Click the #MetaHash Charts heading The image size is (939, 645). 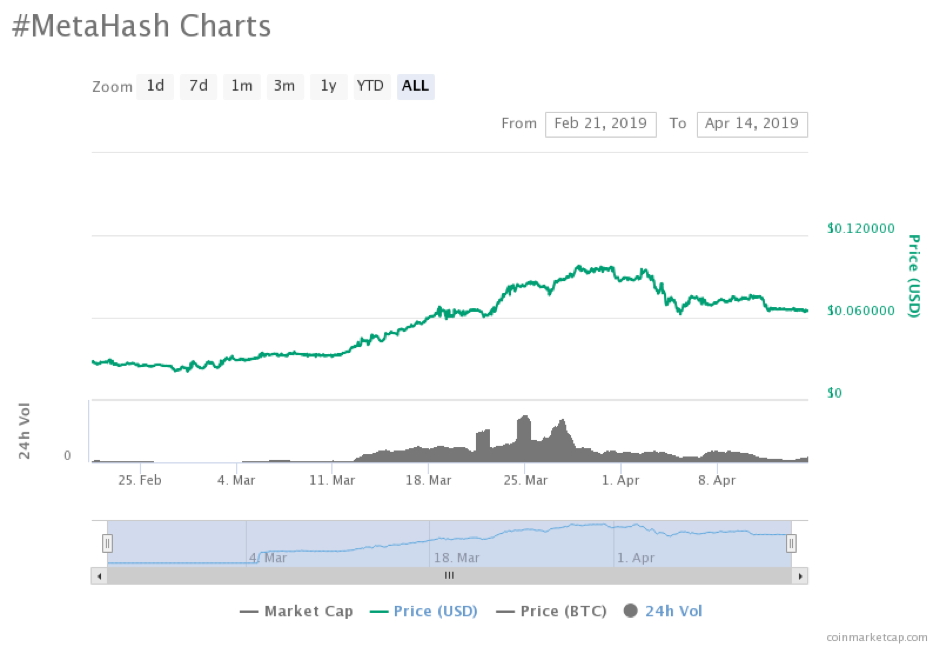141,26
